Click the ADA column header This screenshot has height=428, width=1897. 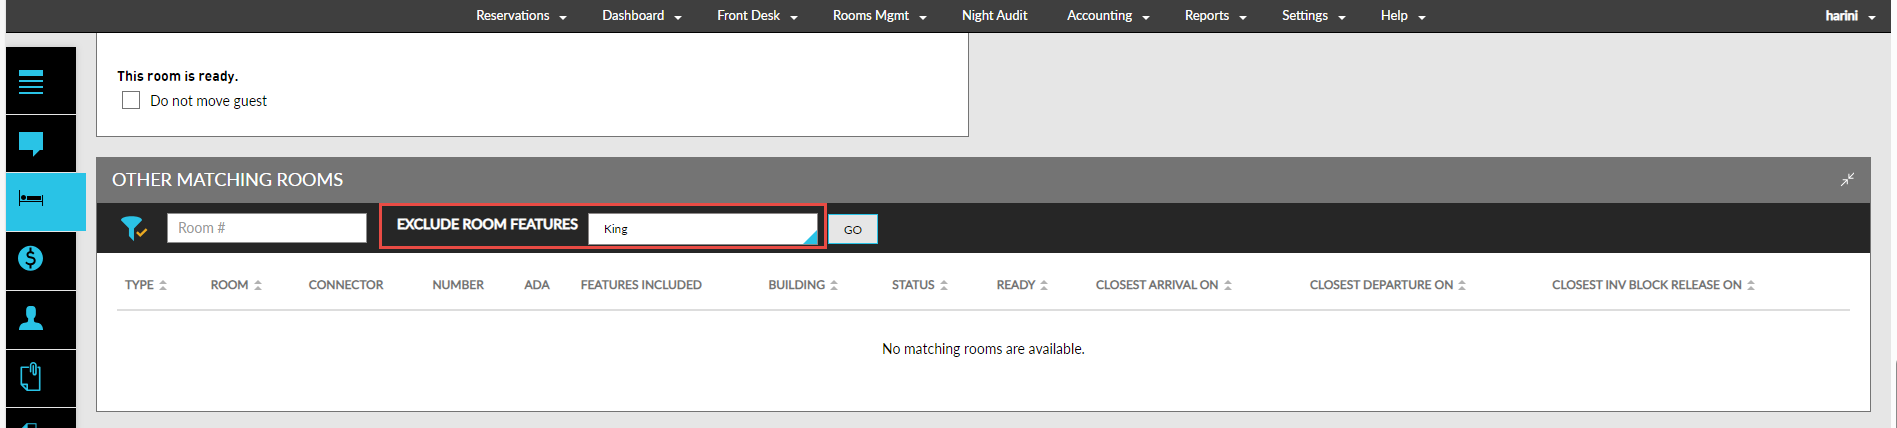pyautogui.click(x=537, y=285)
